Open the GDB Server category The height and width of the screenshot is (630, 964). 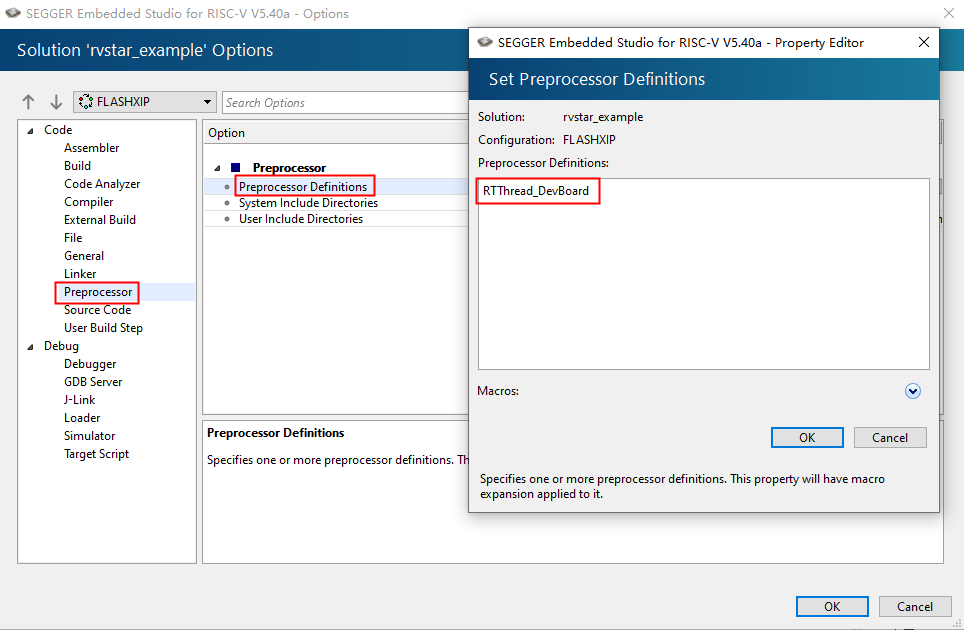93,382
